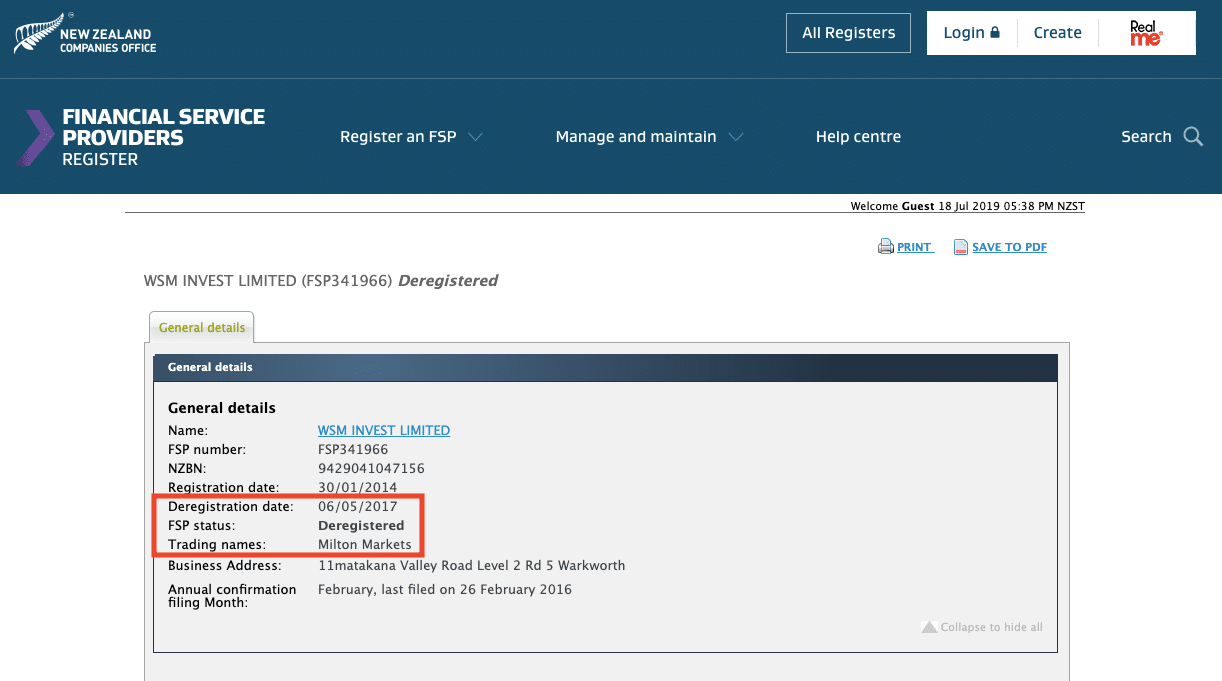Click the annual confirmation February filing text
This screenshot has width=1222, height=681.
445,590
